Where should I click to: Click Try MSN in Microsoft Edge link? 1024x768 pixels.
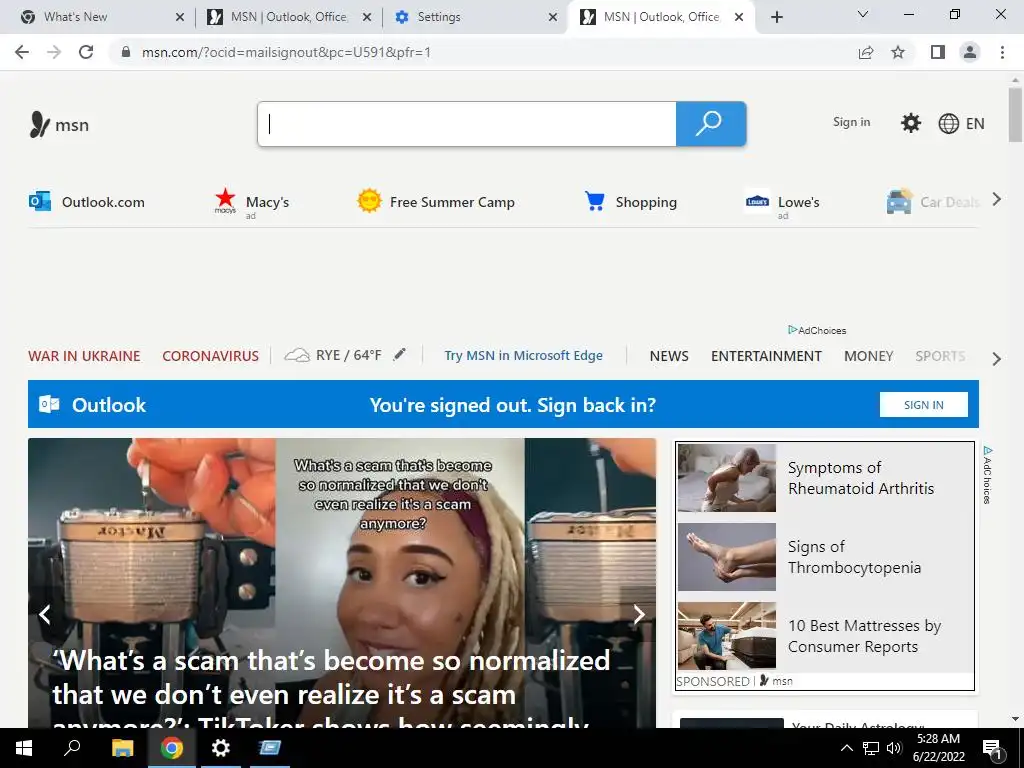(523, 355)
